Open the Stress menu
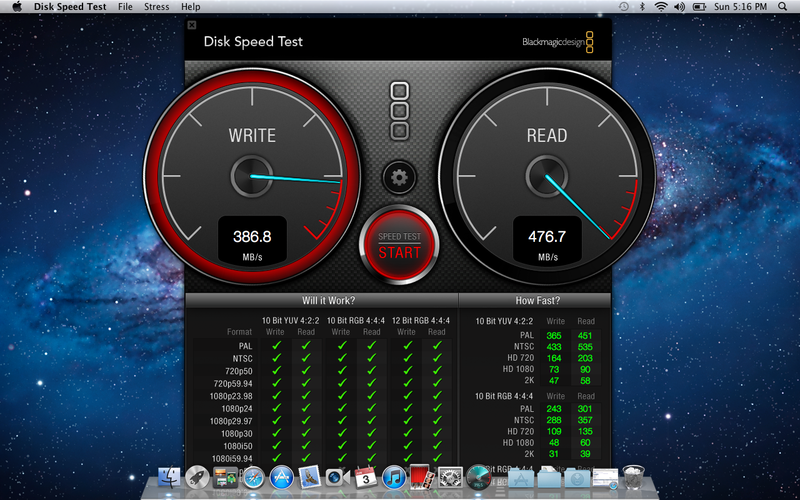 [157, 7]
